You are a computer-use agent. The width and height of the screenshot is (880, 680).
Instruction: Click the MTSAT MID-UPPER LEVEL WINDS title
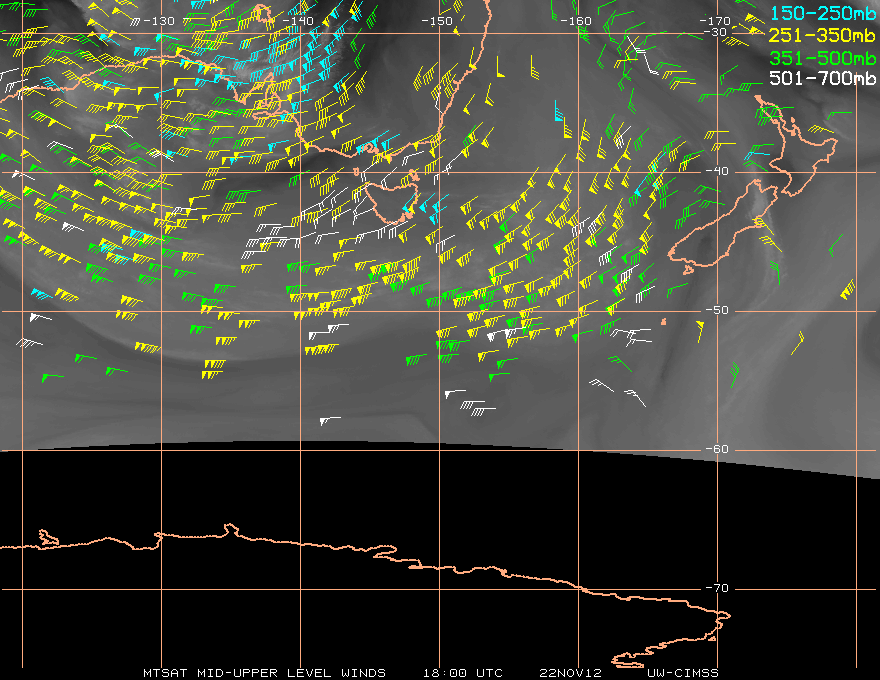pyautogui.click(x=264, y=672)
